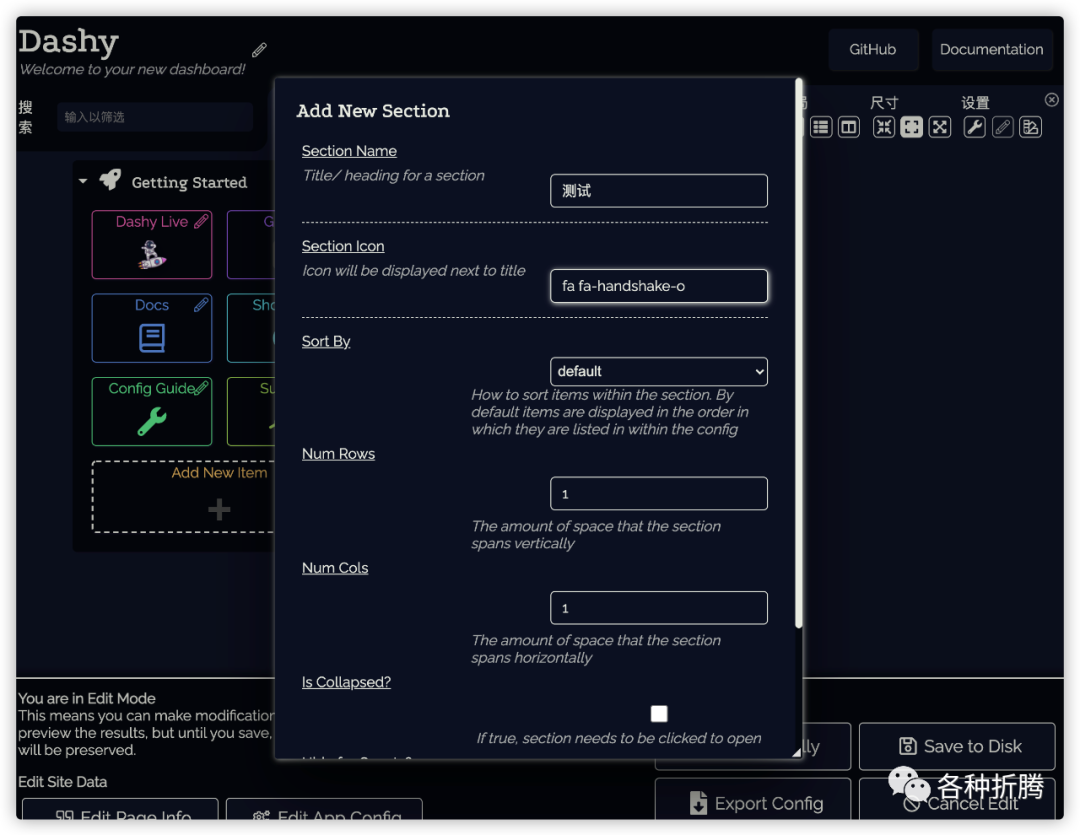
Task: Click the Add New Item tile label
Action: pos(219,473)
